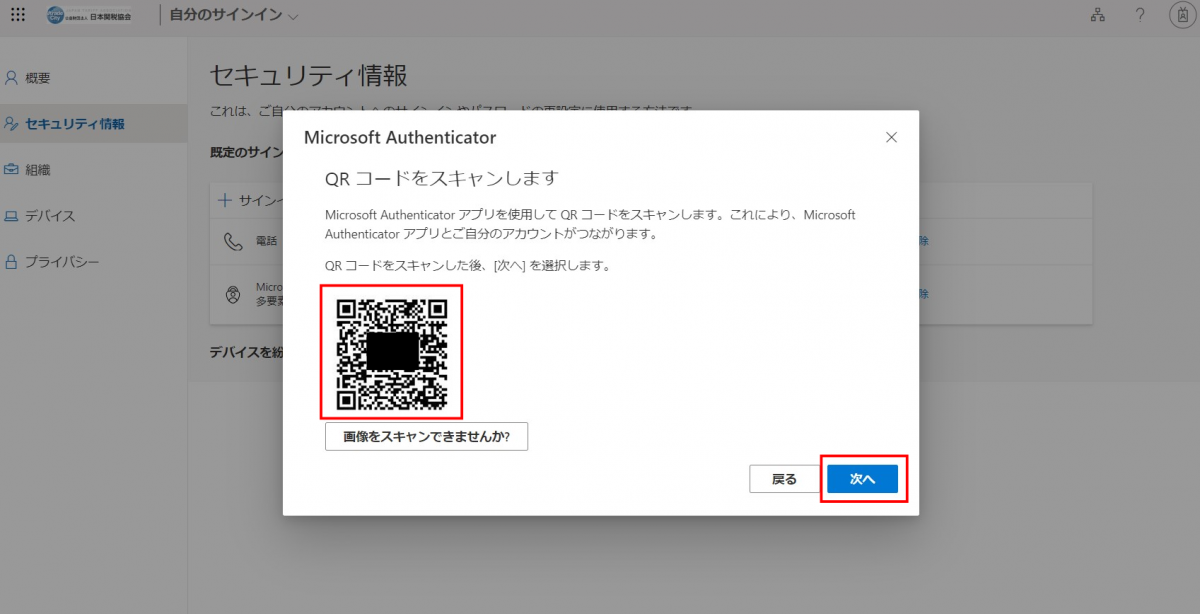Click the heading QR コードをスキャンします
1200x614 pixels.
coord(441,178)
